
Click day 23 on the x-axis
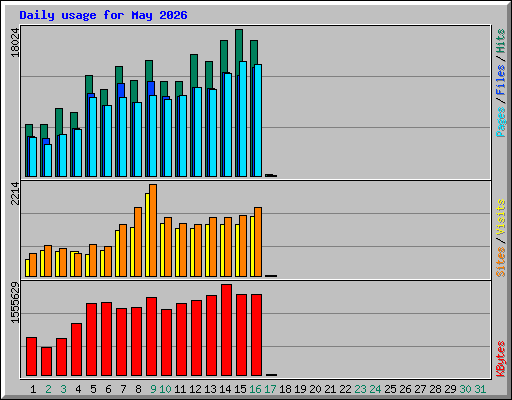[360, 389]
